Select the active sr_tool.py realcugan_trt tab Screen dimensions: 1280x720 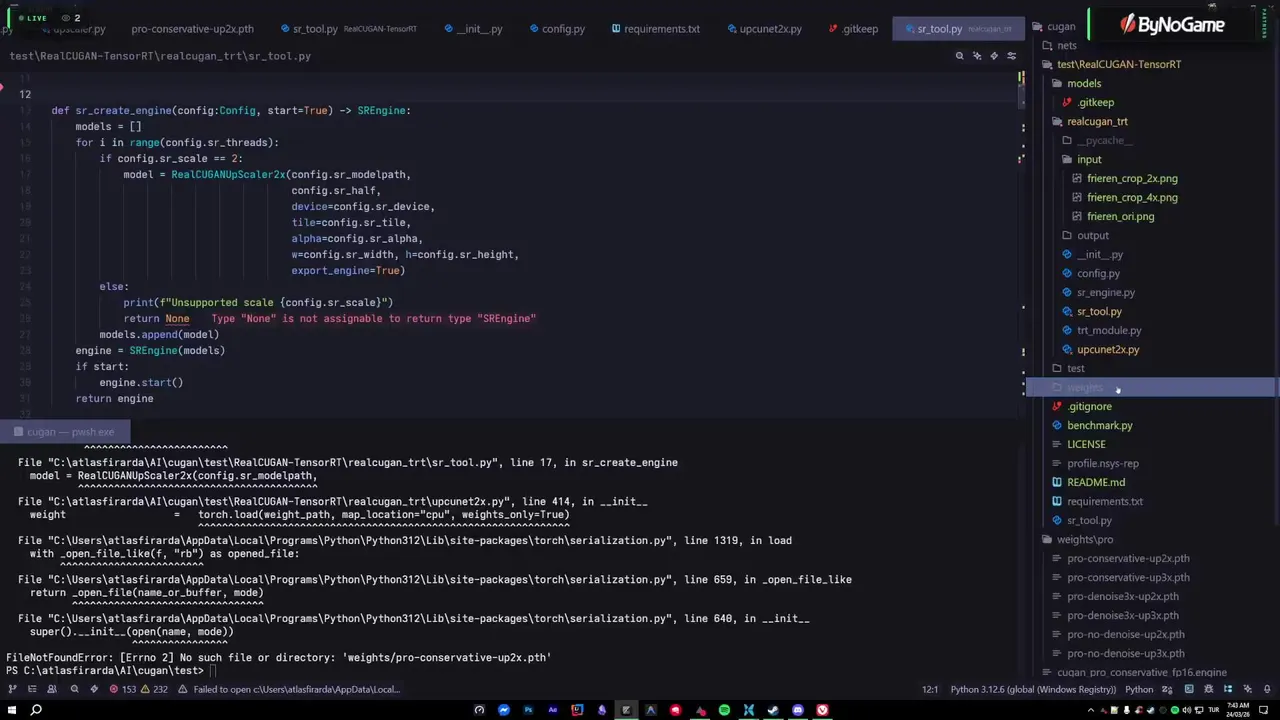(958, 29)
